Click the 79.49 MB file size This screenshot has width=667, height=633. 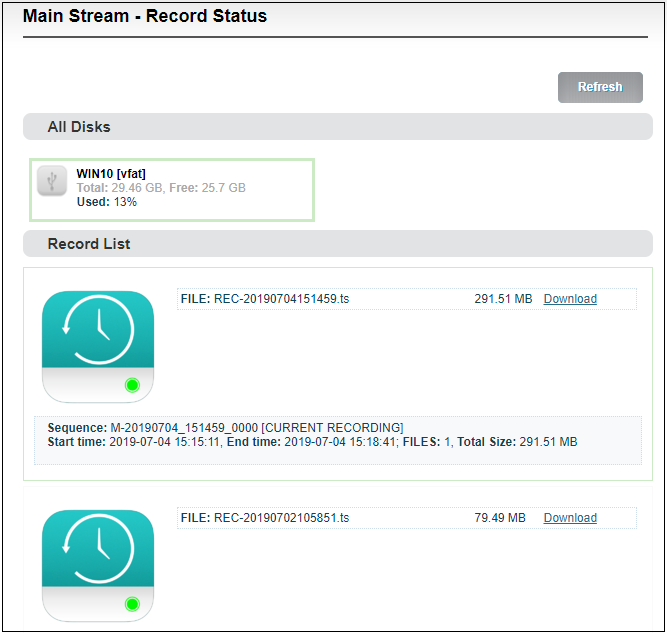[500, 518]
